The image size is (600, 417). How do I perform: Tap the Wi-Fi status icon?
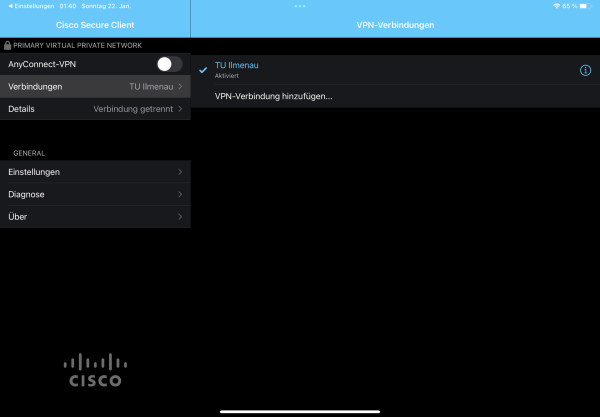point(556,6)
